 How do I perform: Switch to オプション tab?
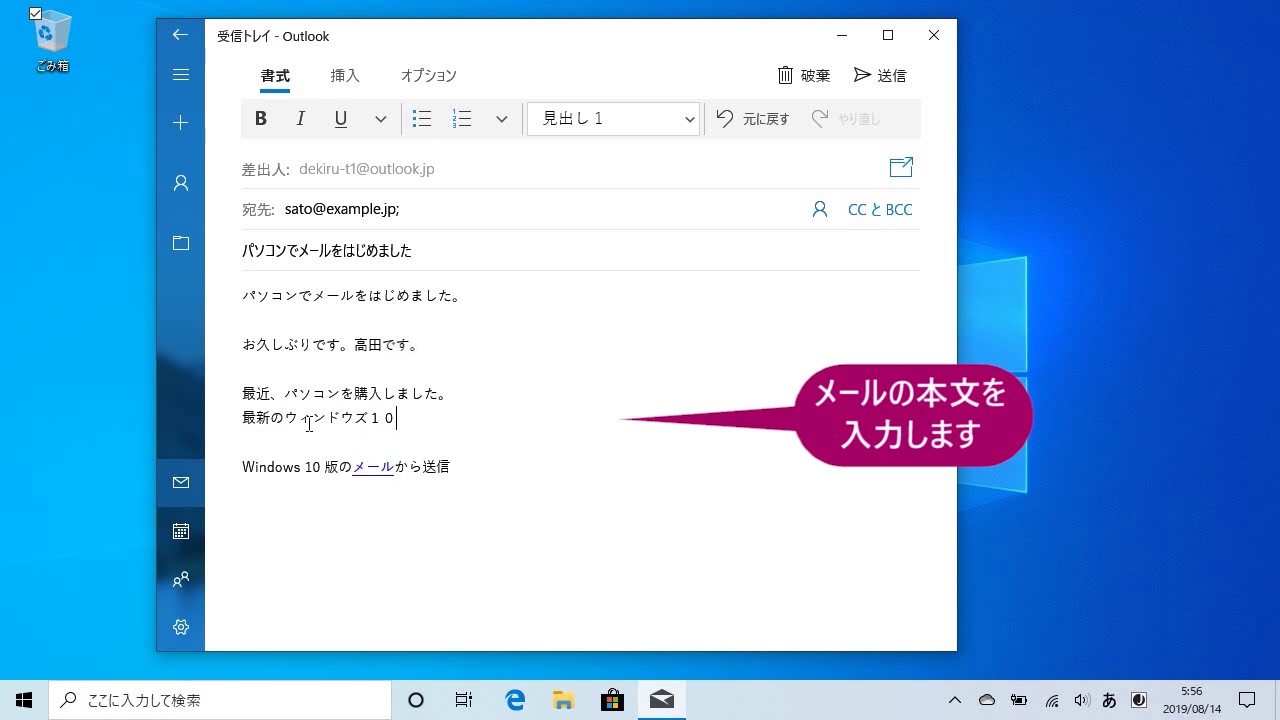tap(429, 76)
